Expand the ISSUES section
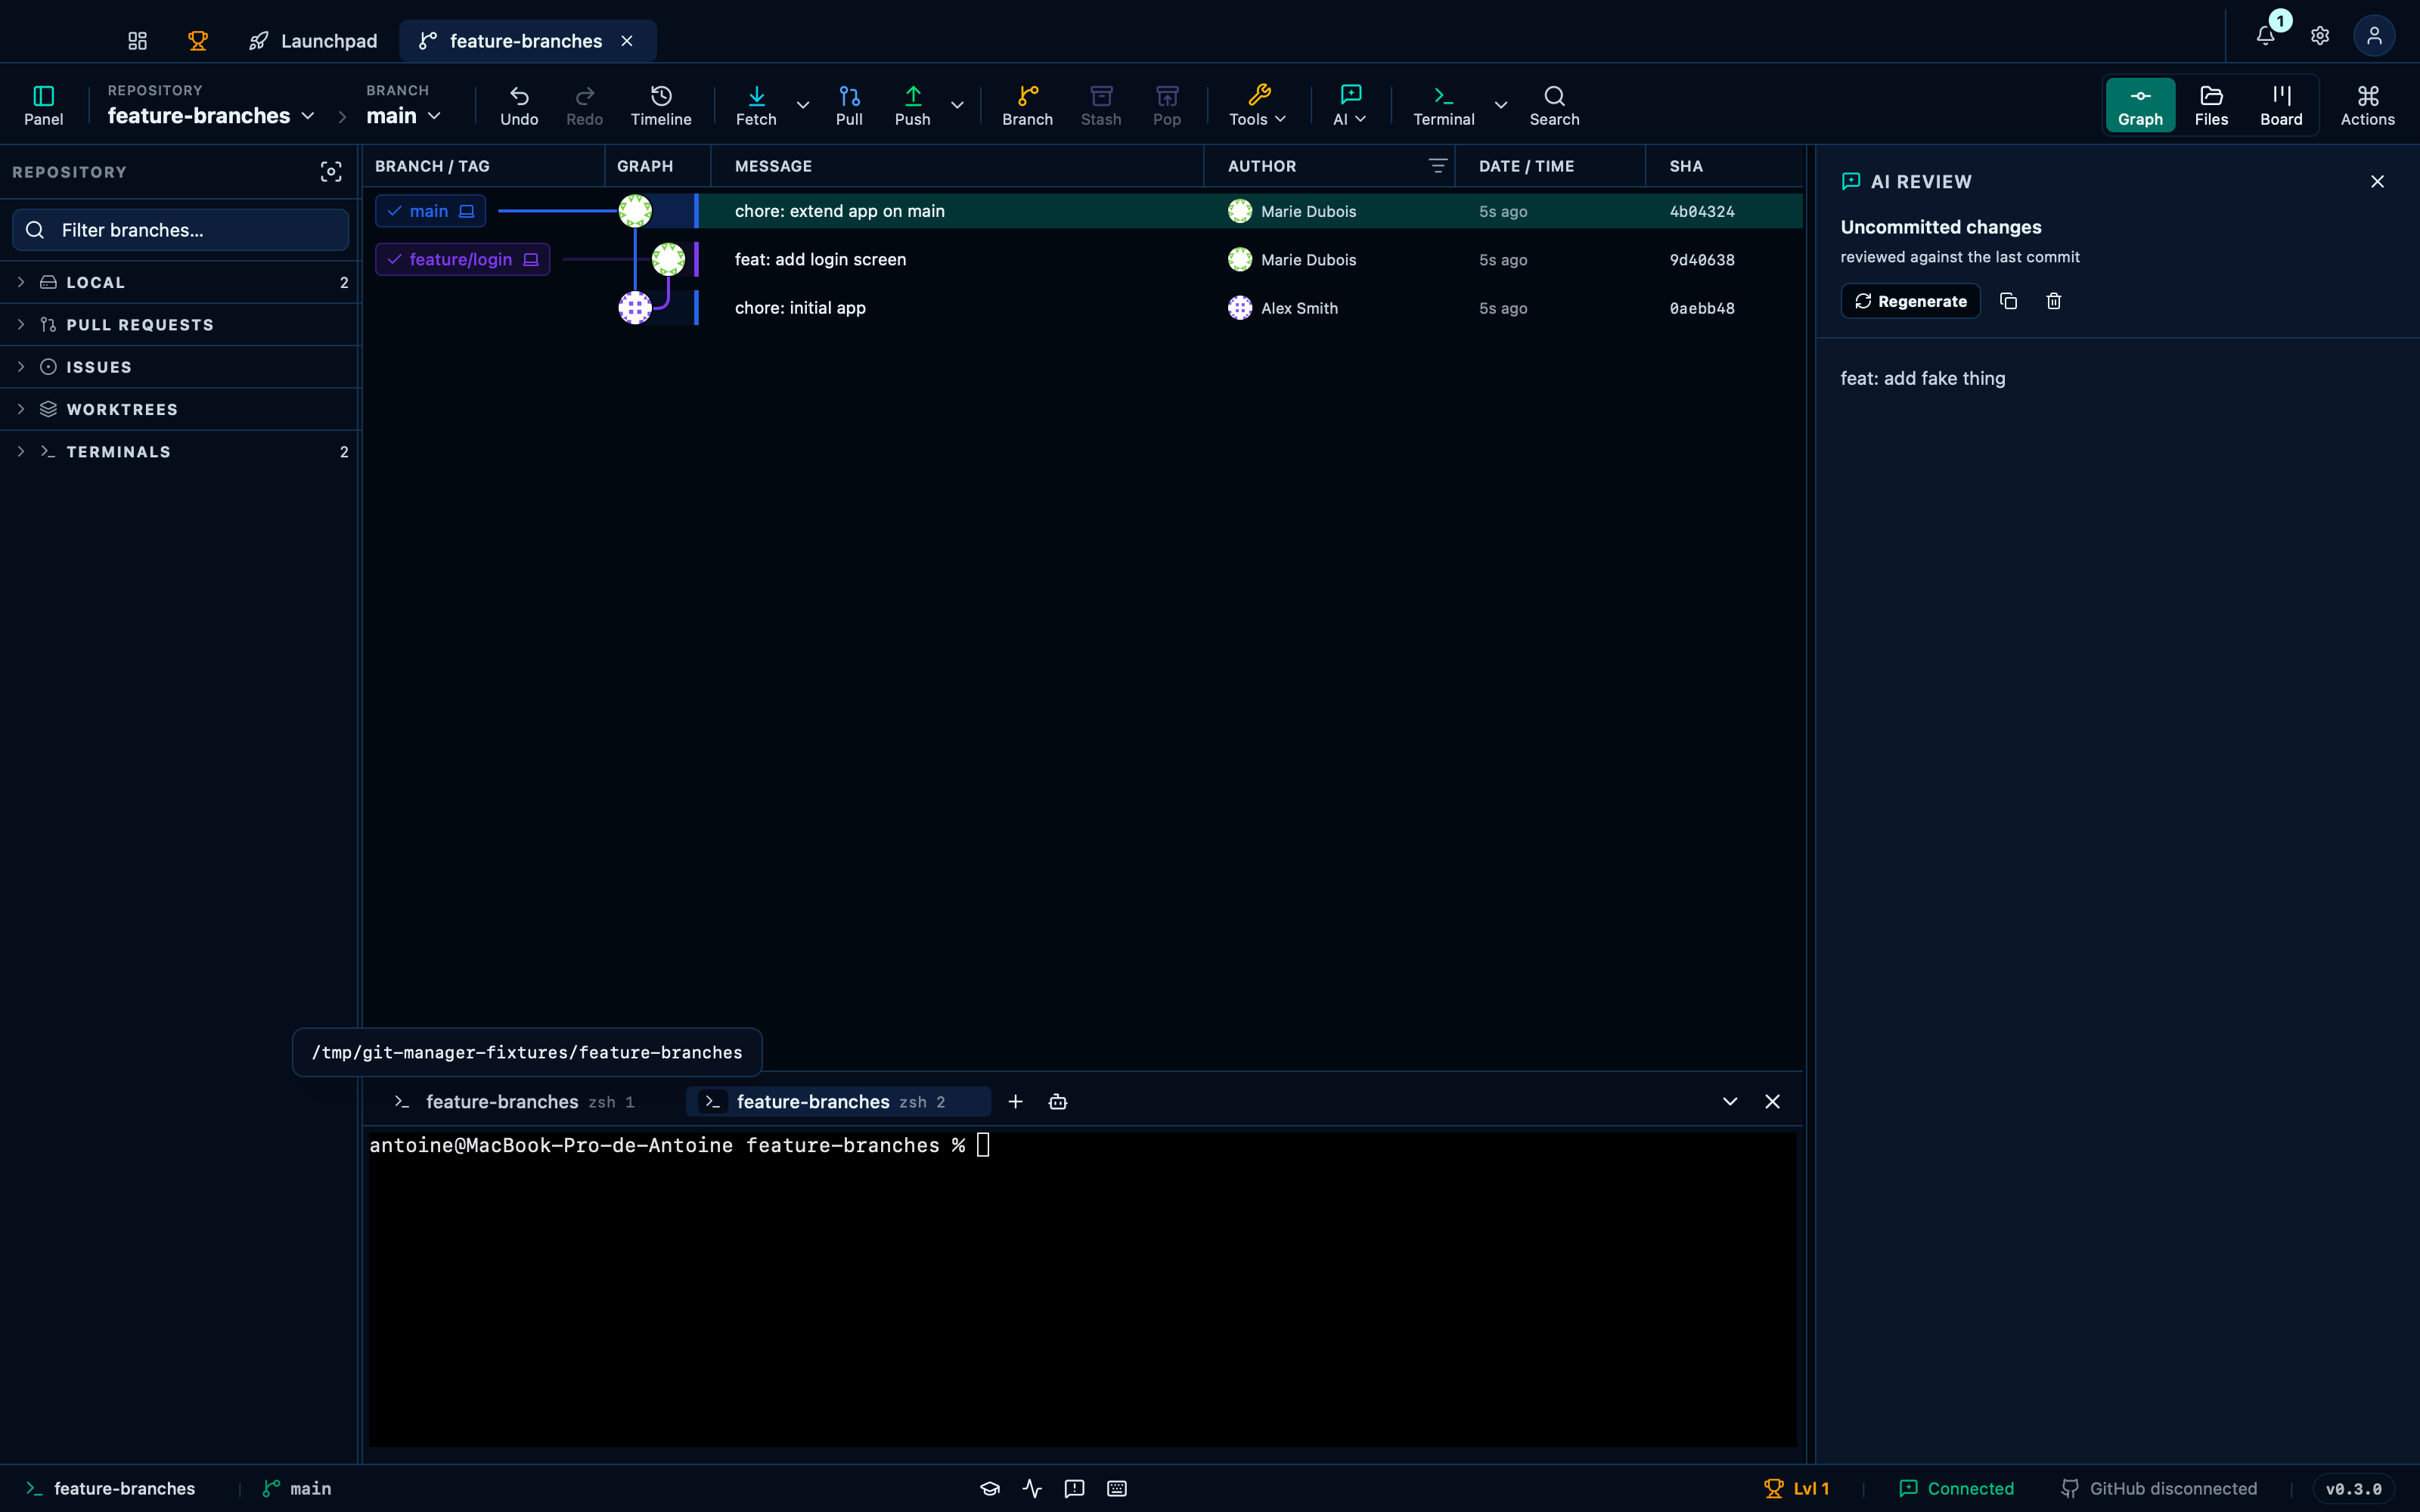This screenshot has height=1512, width=2420. coord(181,367)
